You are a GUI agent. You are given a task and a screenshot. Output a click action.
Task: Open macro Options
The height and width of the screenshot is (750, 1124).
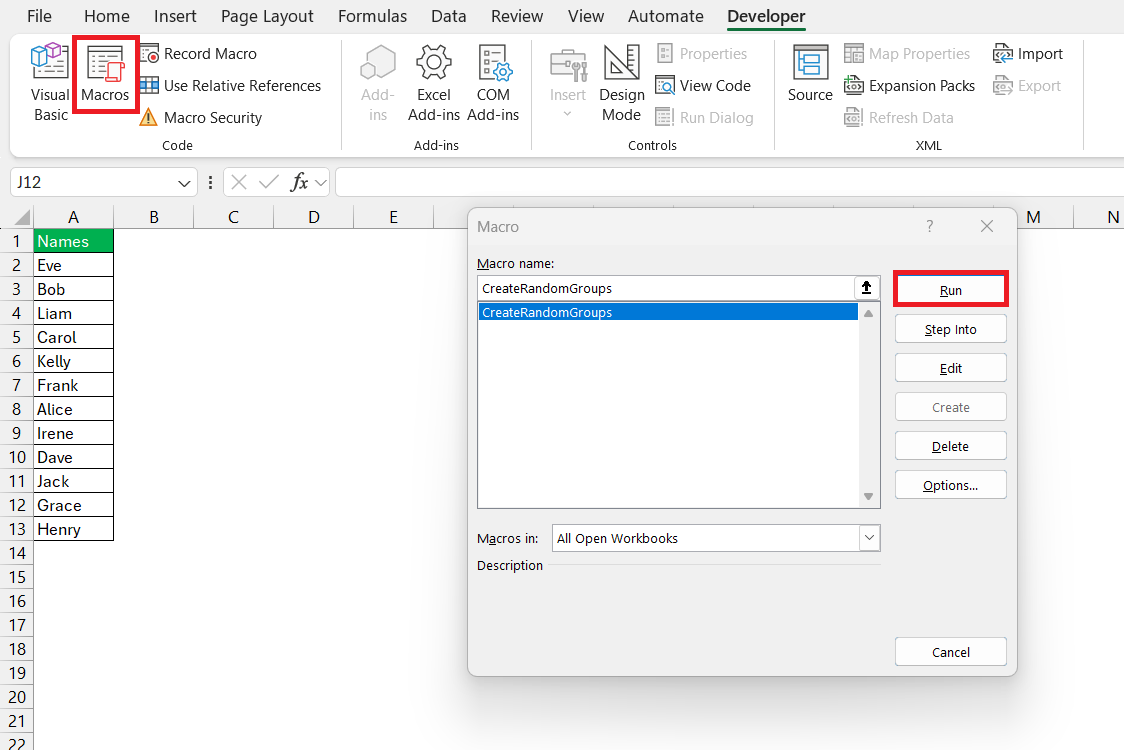click(951, 485)
